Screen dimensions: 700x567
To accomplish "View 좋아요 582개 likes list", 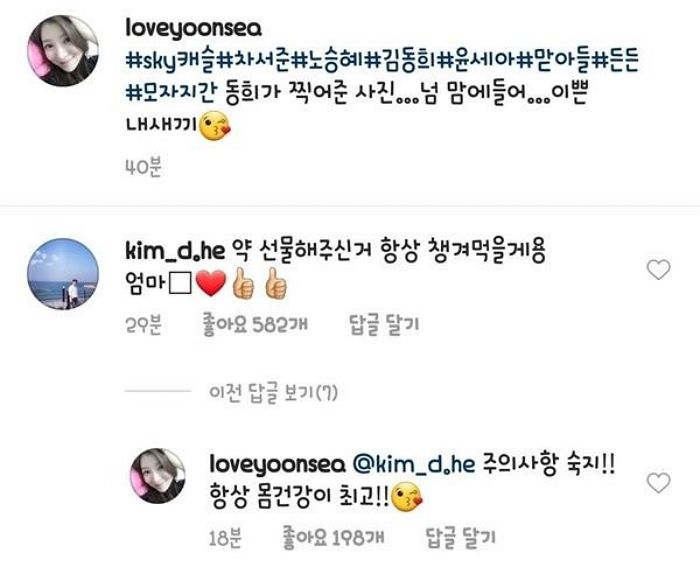I will [x=255, y=325].
